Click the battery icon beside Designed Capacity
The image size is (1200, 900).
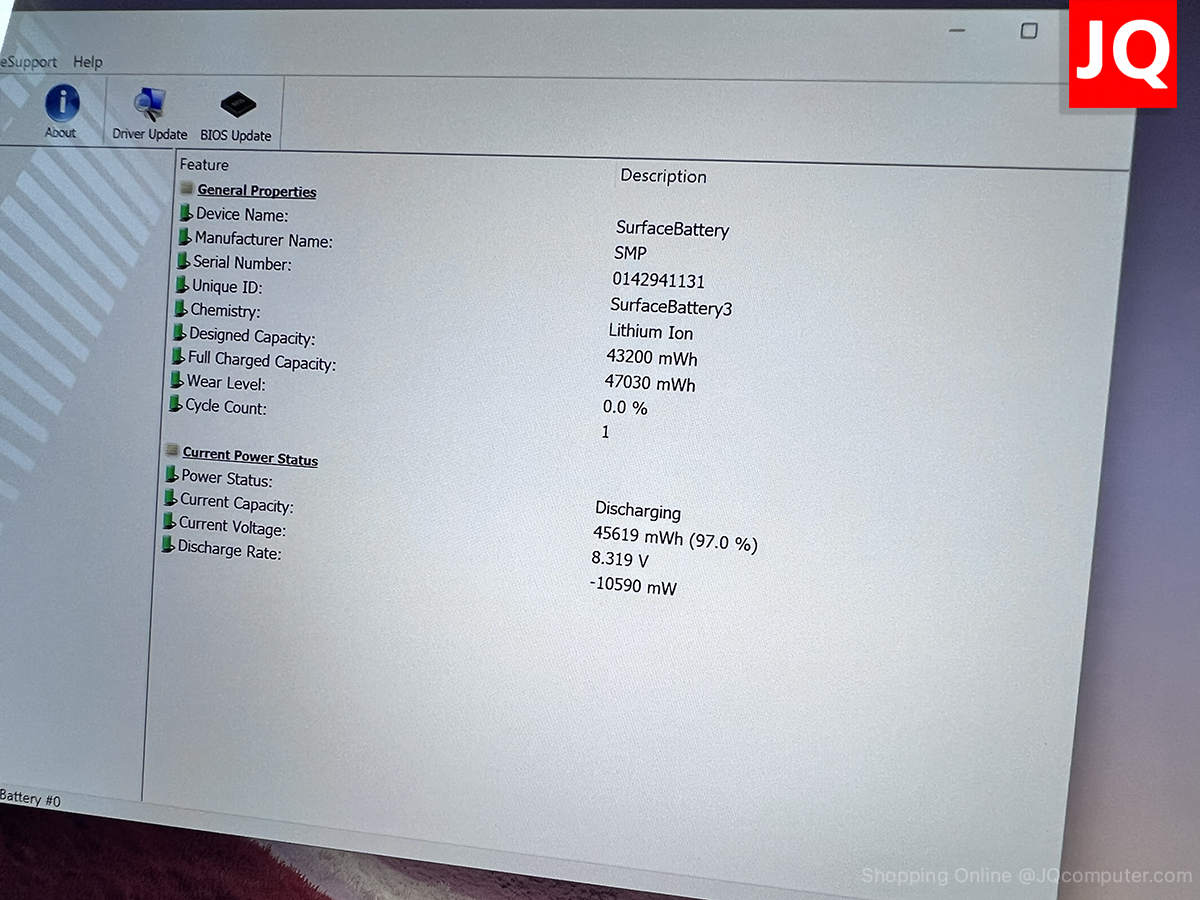click(180, 333)
